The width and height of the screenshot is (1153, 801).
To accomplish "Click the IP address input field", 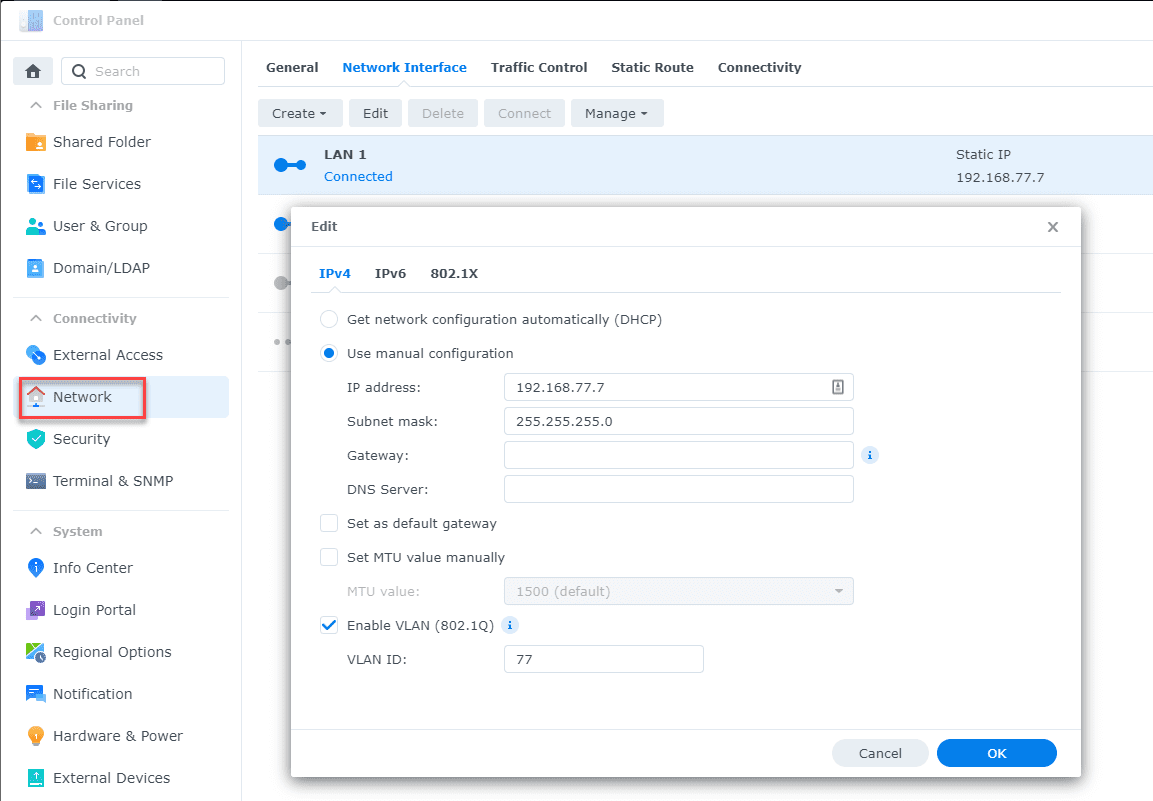I will (x=678, y=388).
